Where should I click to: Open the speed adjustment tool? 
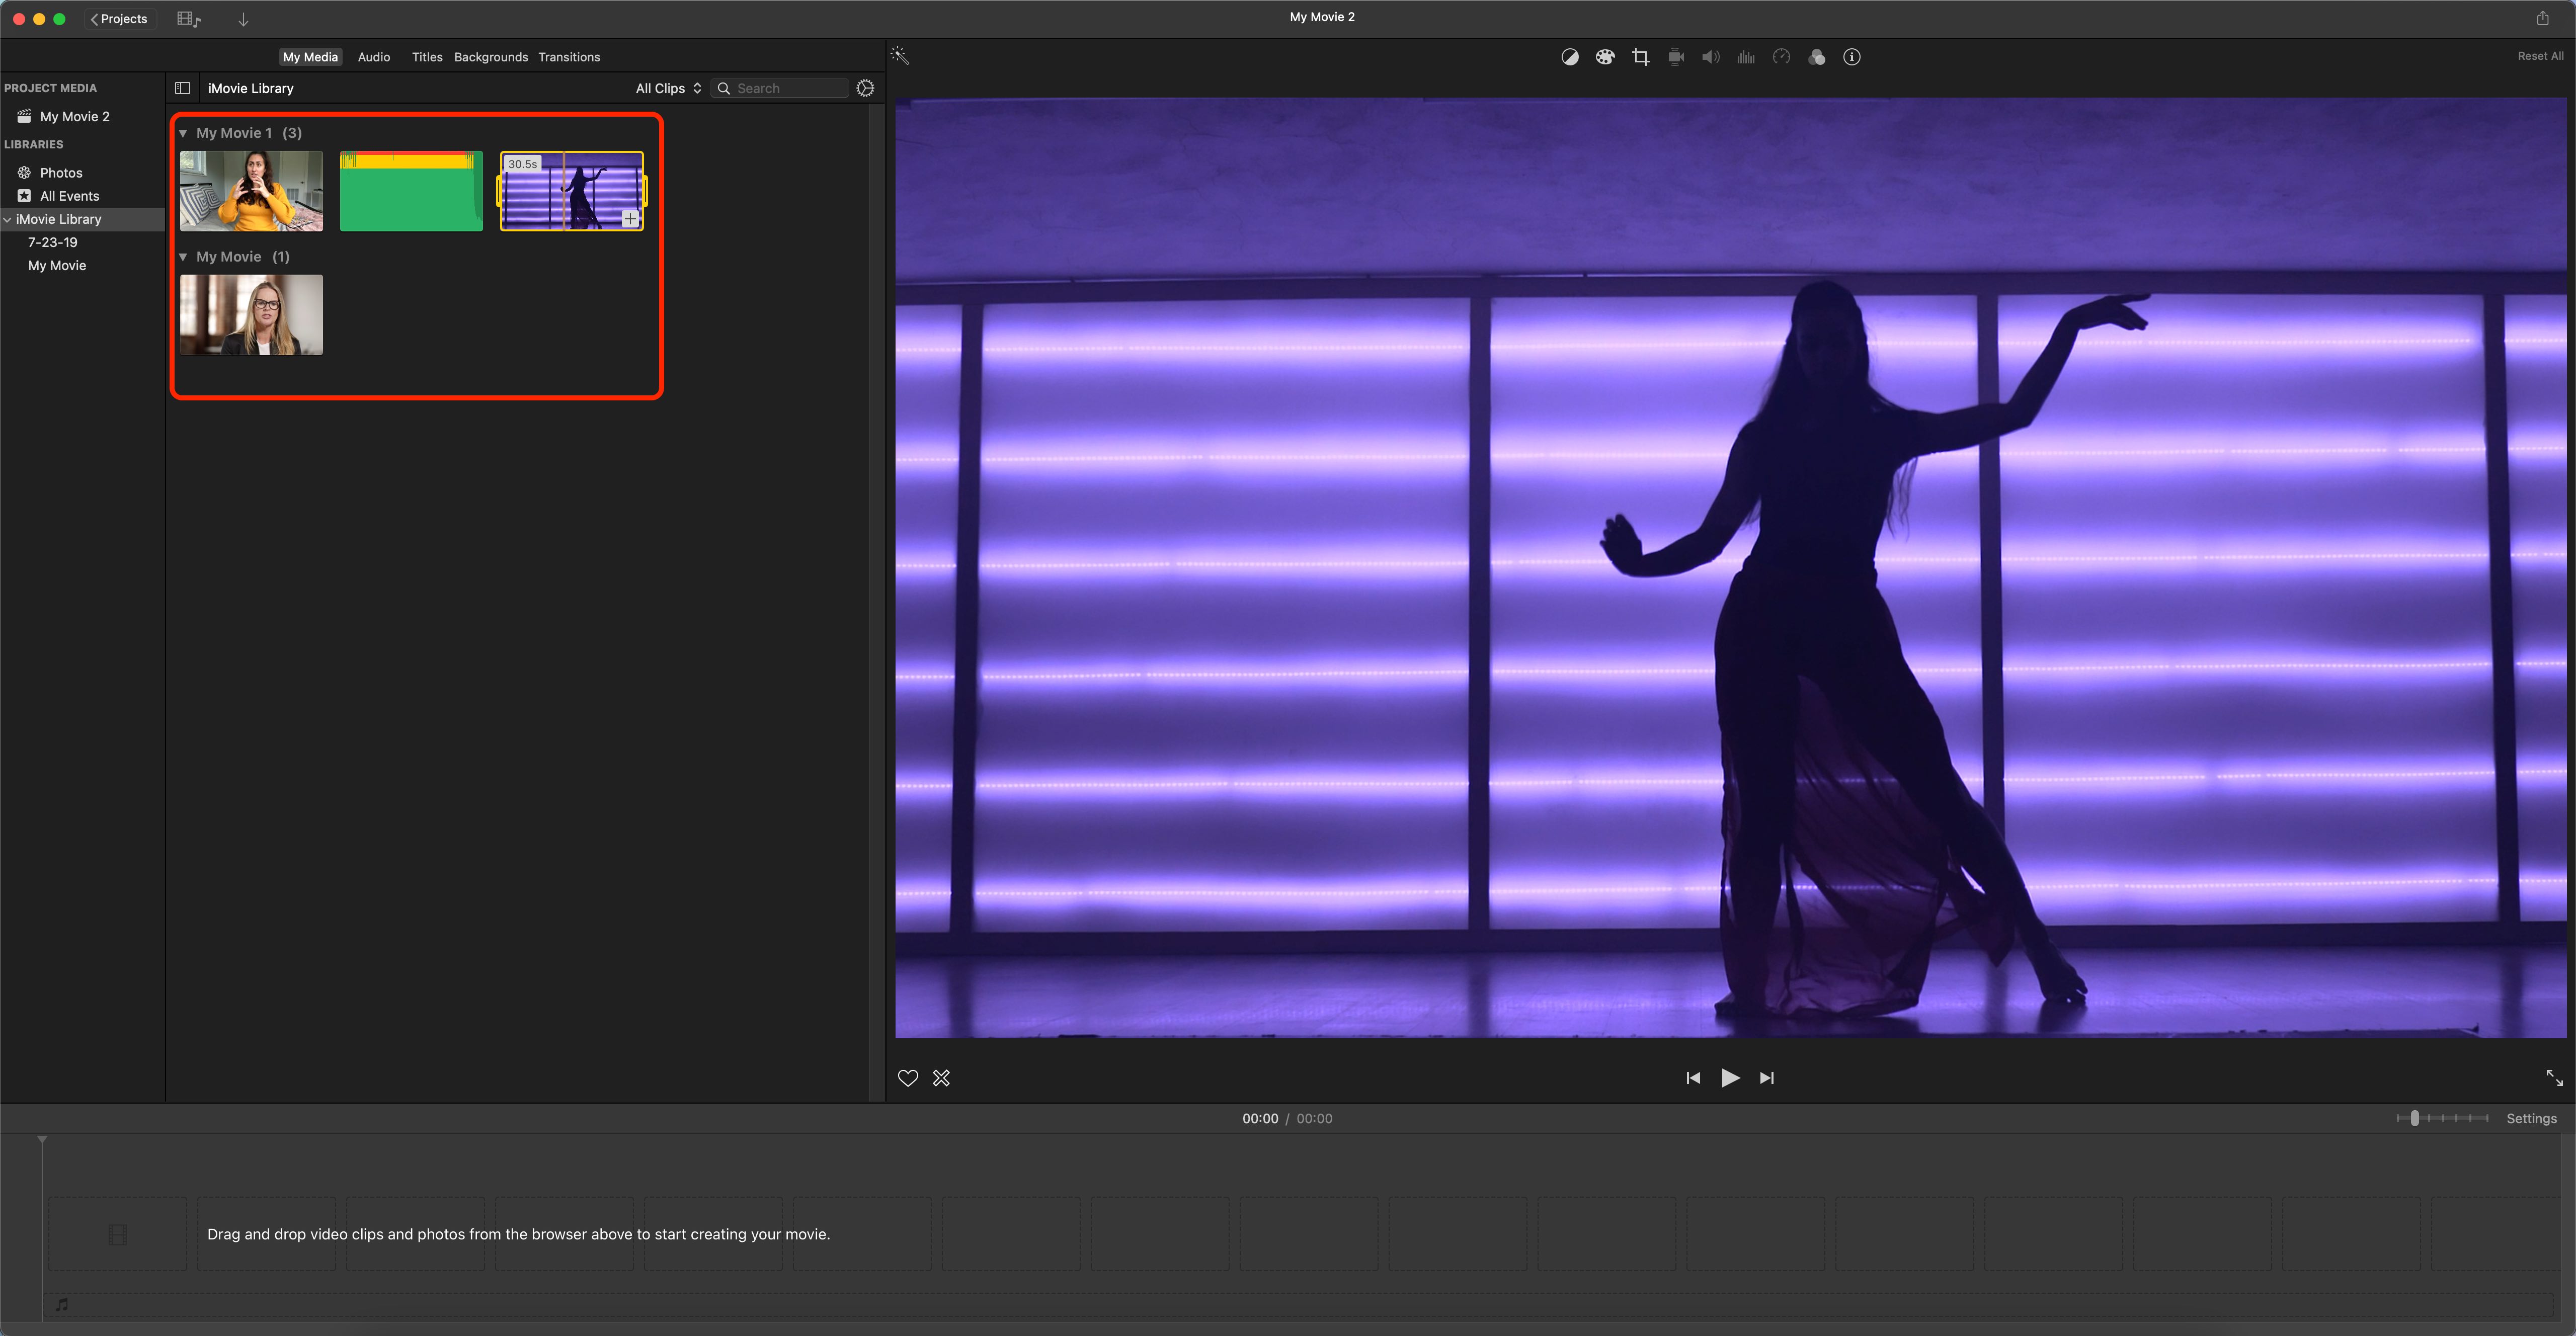pyautogui.click(x=1781, y=57)
